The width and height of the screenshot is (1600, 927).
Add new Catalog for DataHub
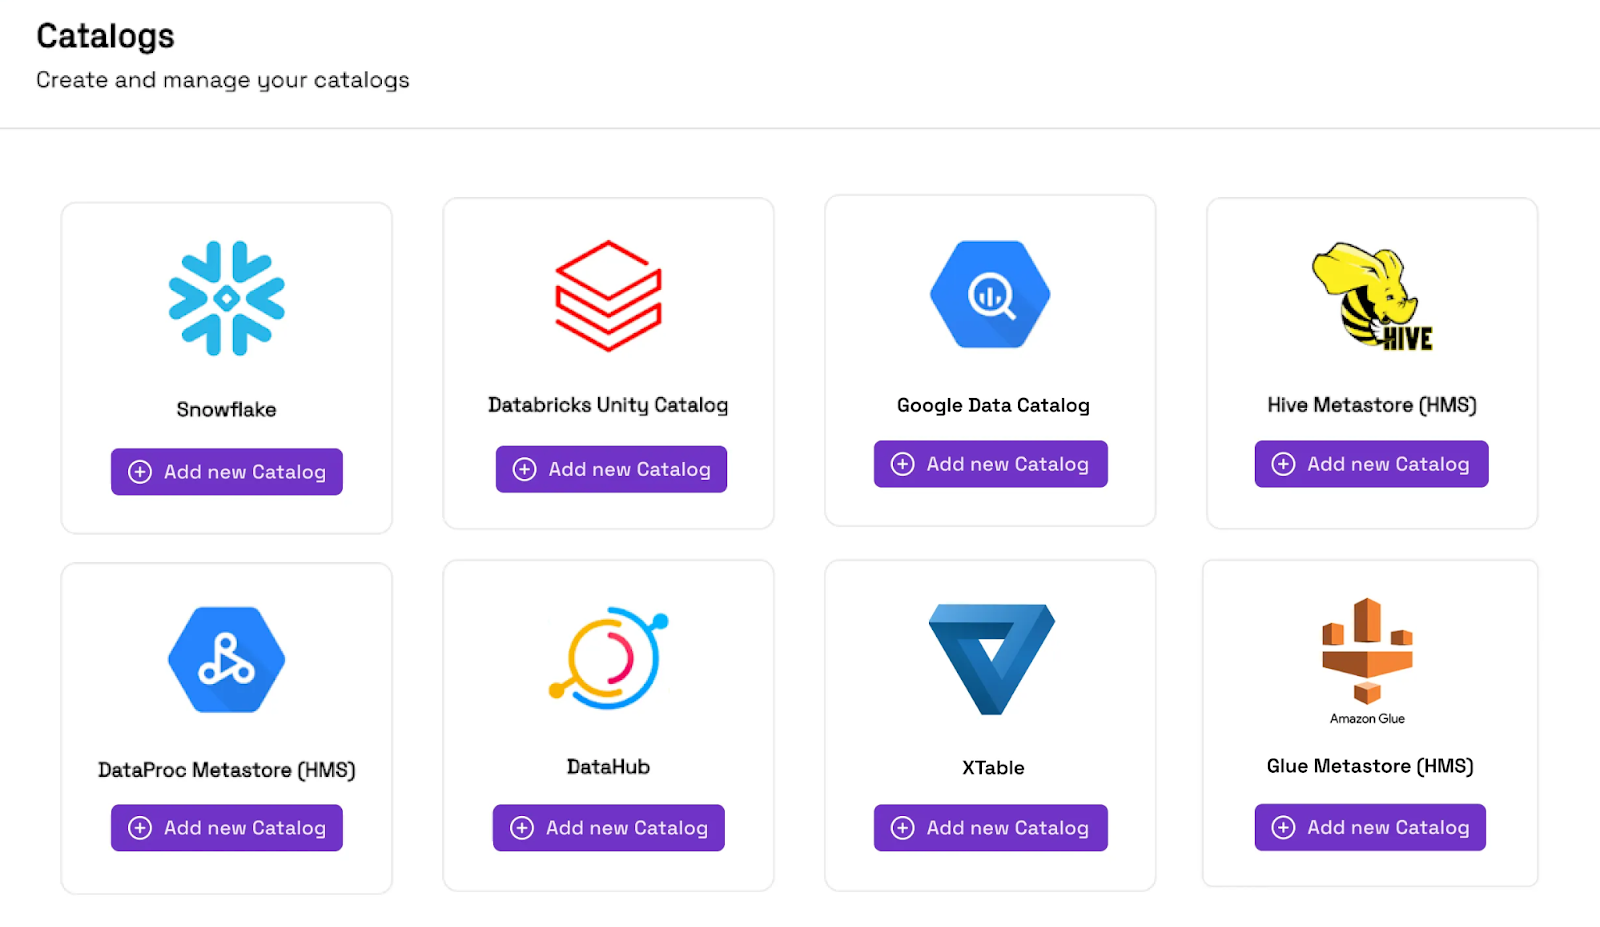pos(608,828)
